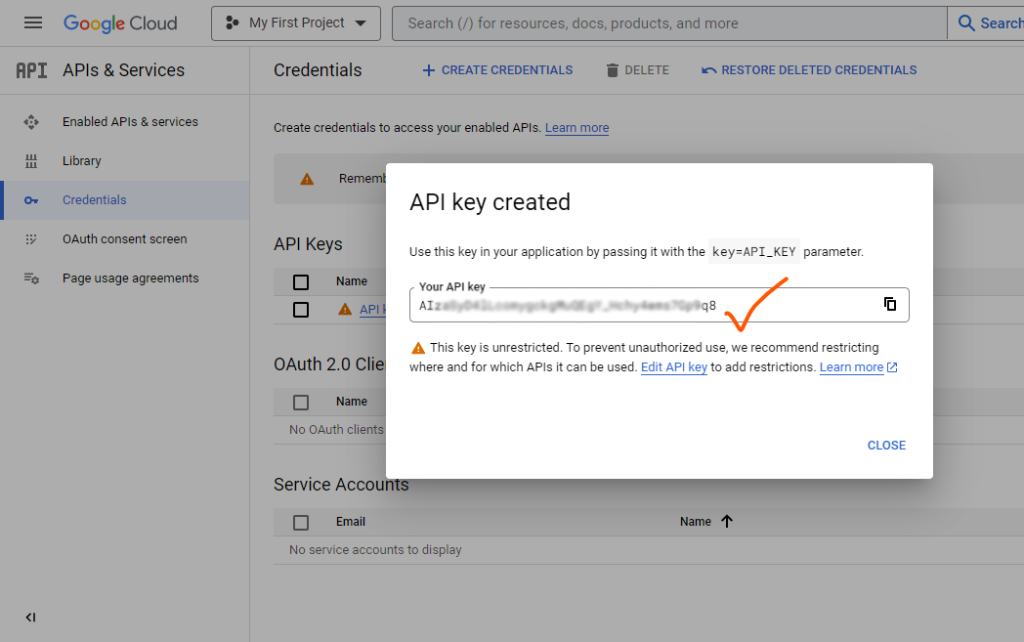Collapse the sidebar with the chevron icon
Screen dimensions: 1024x642
(x=30, y=617)
